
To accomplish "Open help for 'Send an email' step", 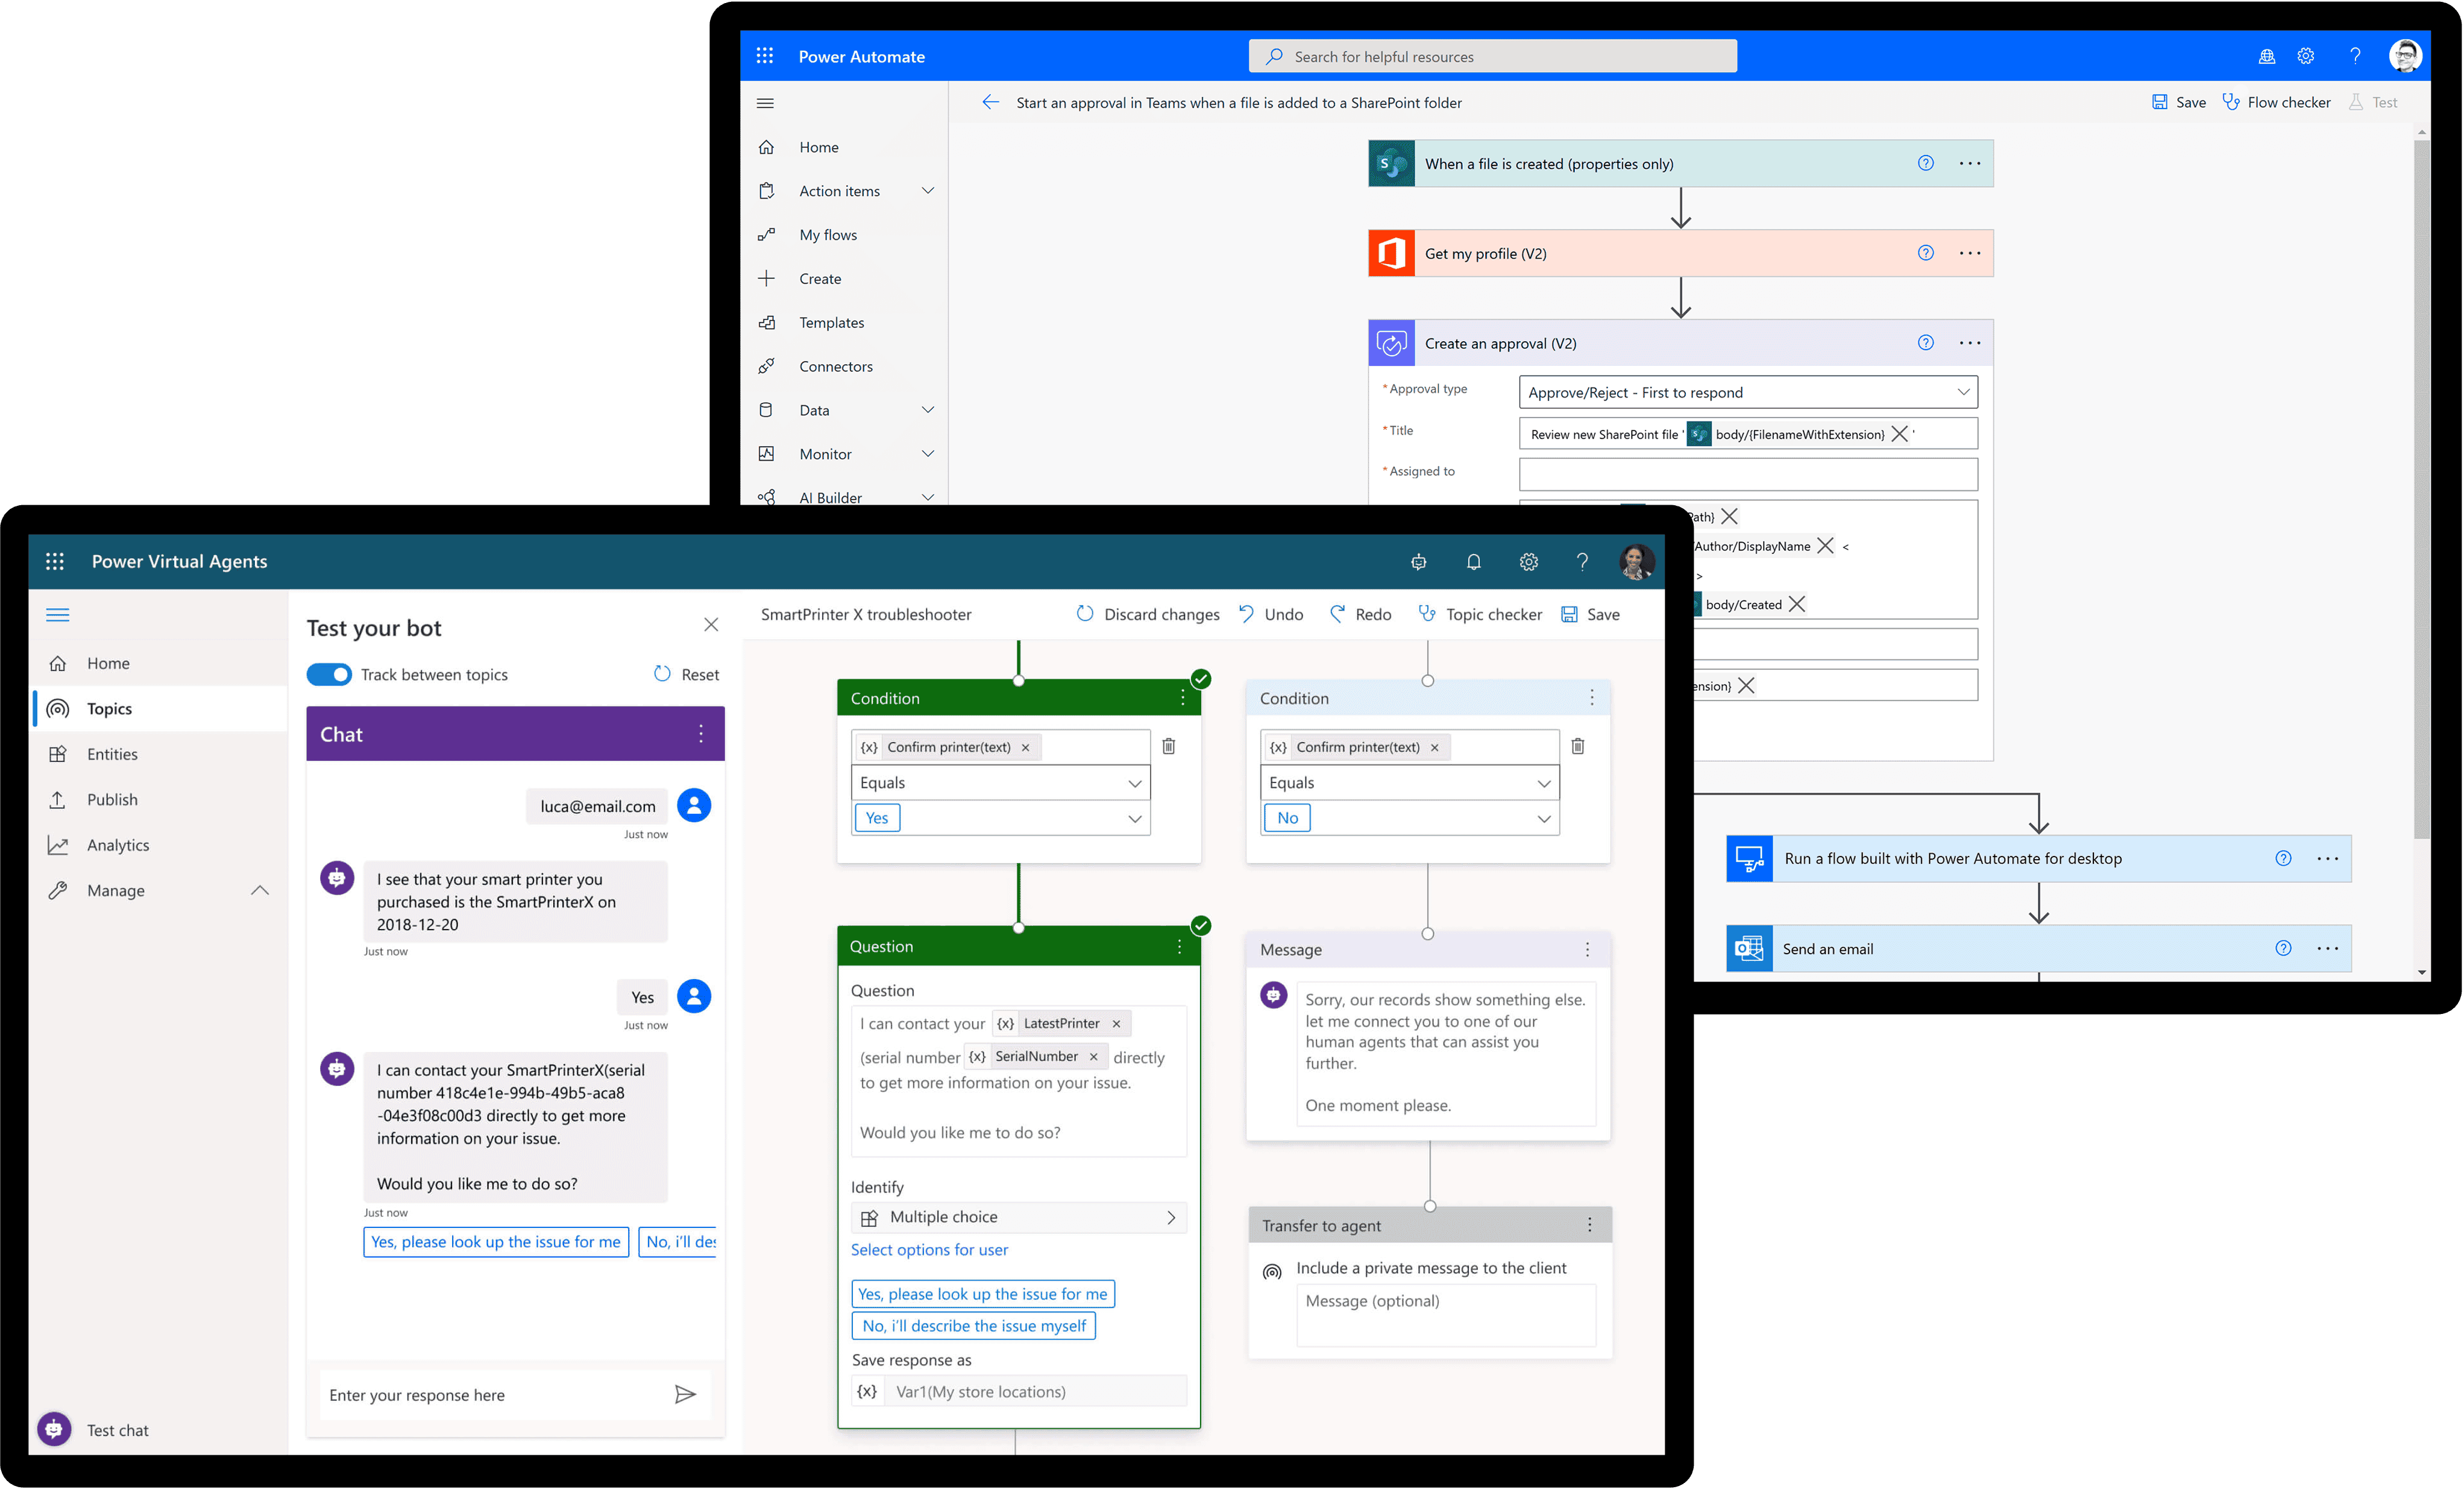I will pos(2283,948).
